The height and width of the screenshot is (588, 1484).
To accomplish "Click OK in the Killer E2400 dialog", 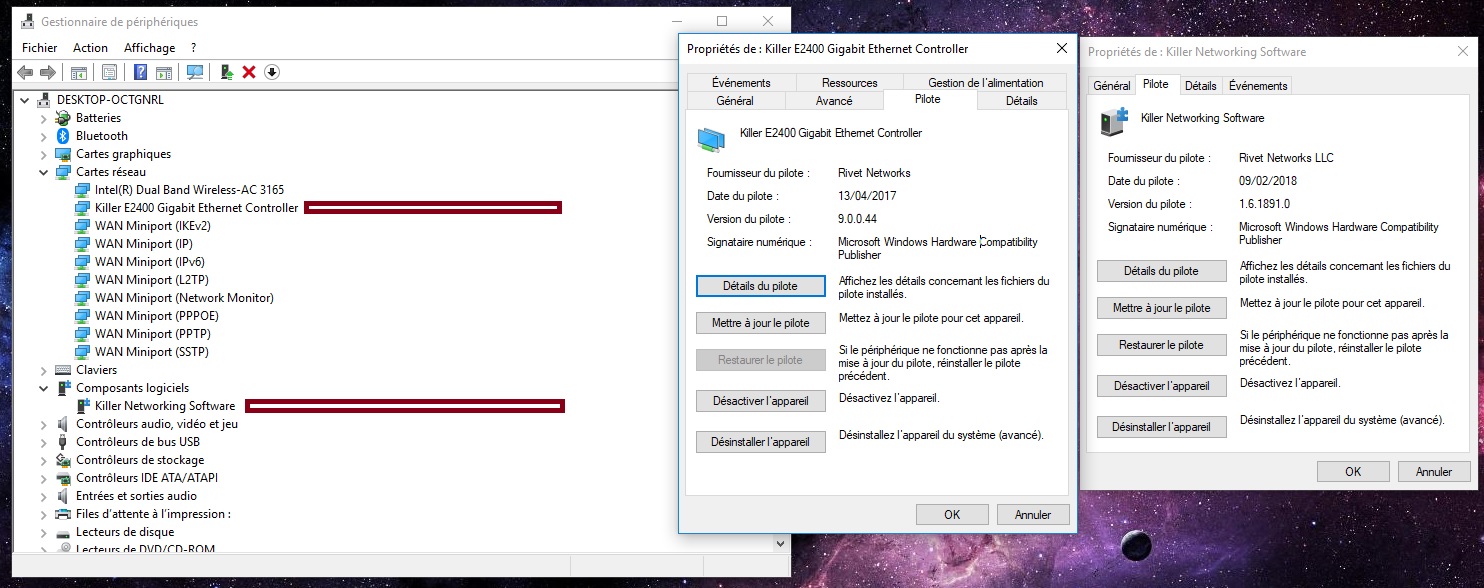I will coord(952,515).
